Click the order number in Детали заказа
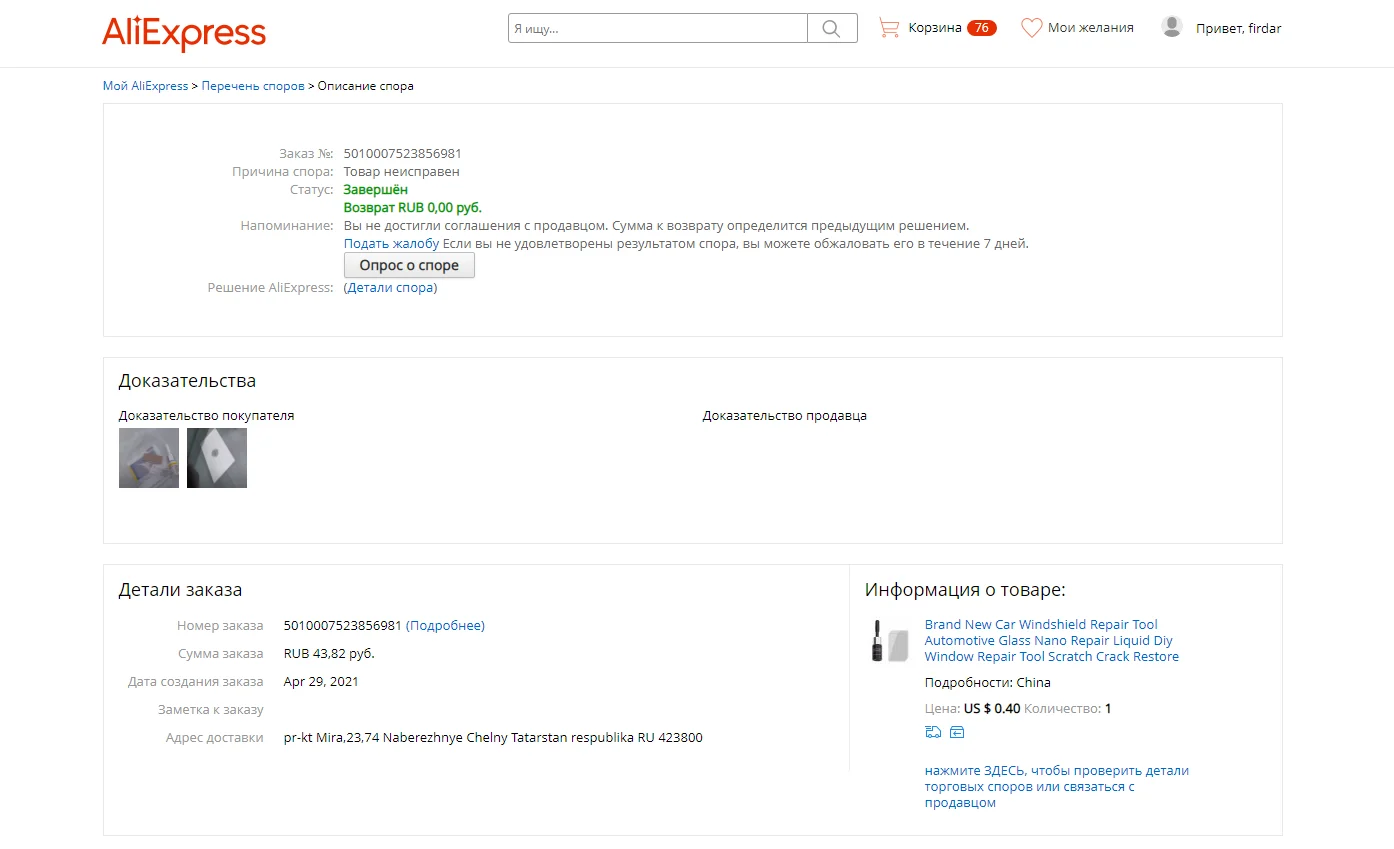 point(343,626)
